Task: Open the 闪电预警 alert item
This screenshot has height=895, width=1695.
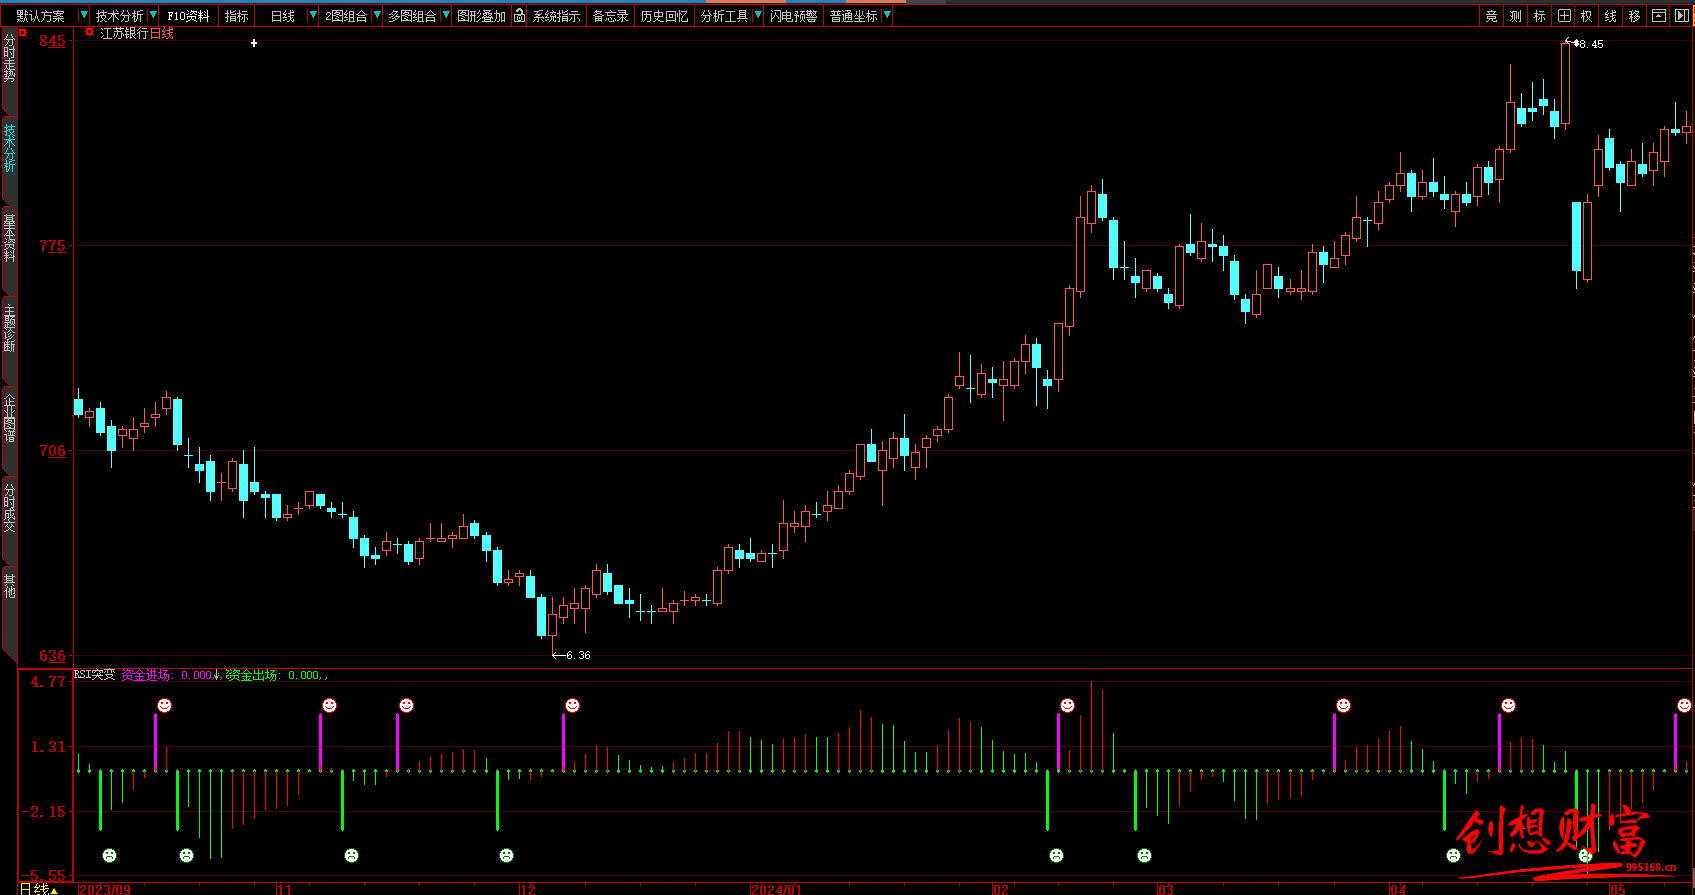Action: point(793,16)
